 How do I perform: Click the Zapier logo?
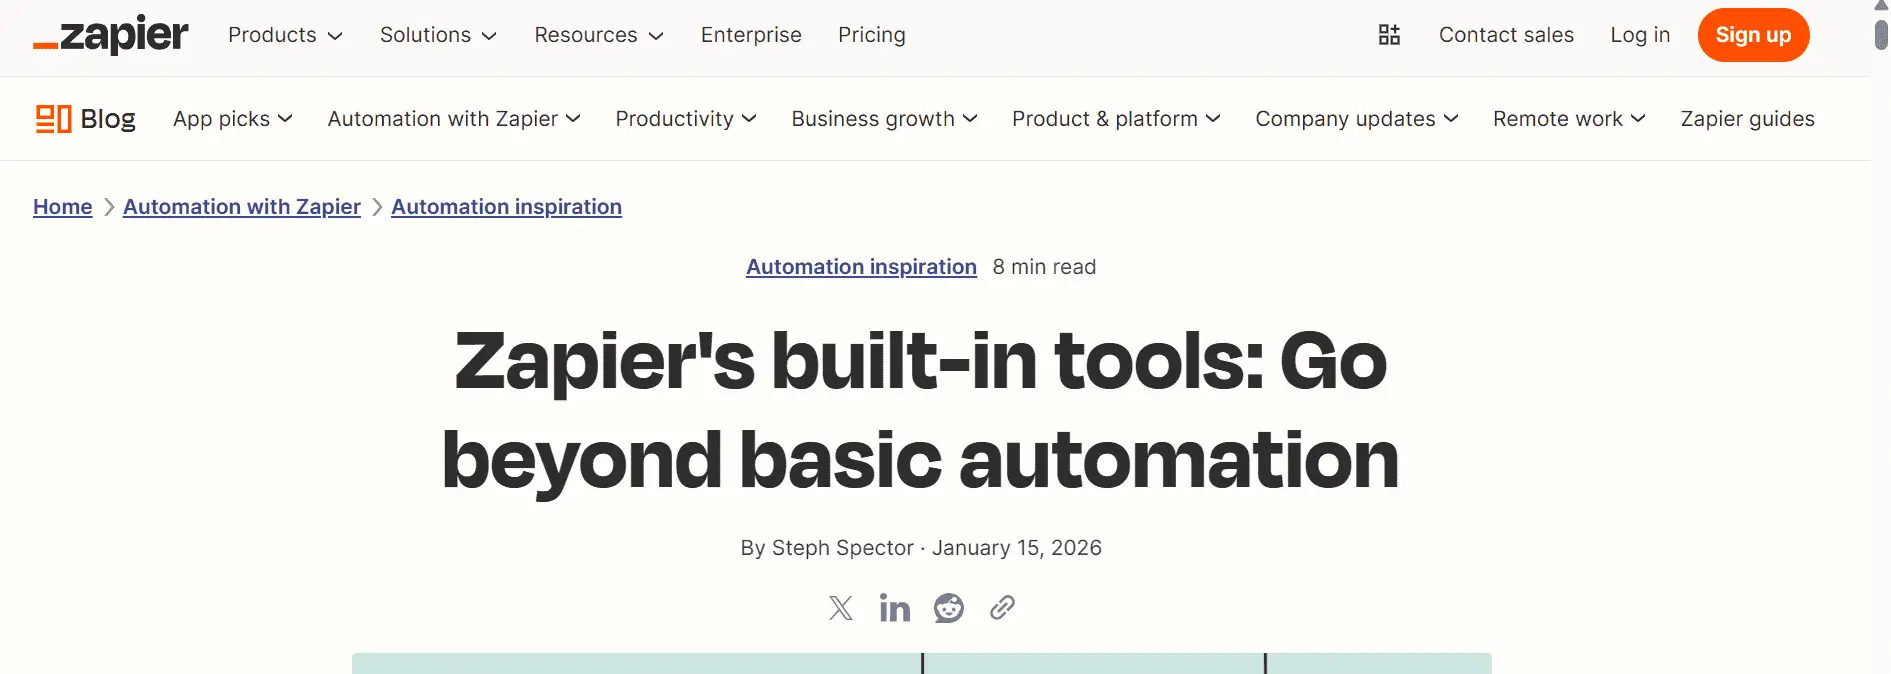pos(110,35)
